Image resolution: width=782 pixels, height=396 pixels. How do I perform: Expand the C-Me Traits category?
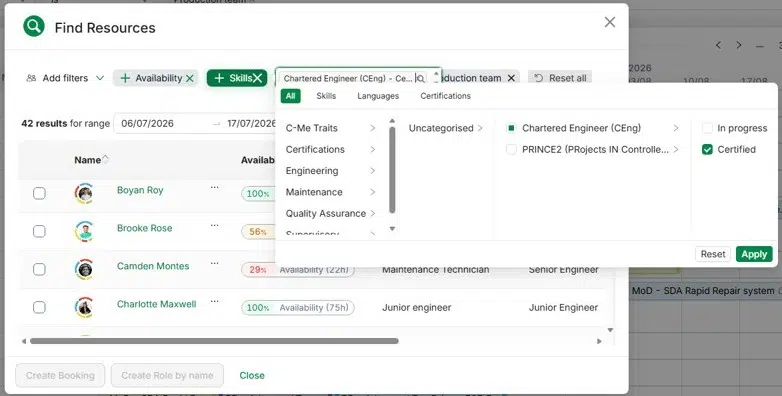[x=331, y=128]
